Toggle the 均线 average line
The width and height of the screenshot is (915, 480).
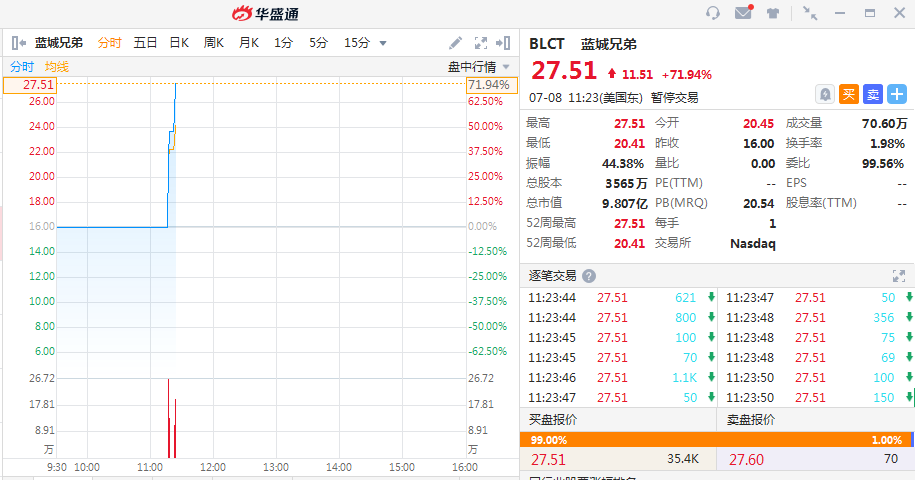(56, 66)
